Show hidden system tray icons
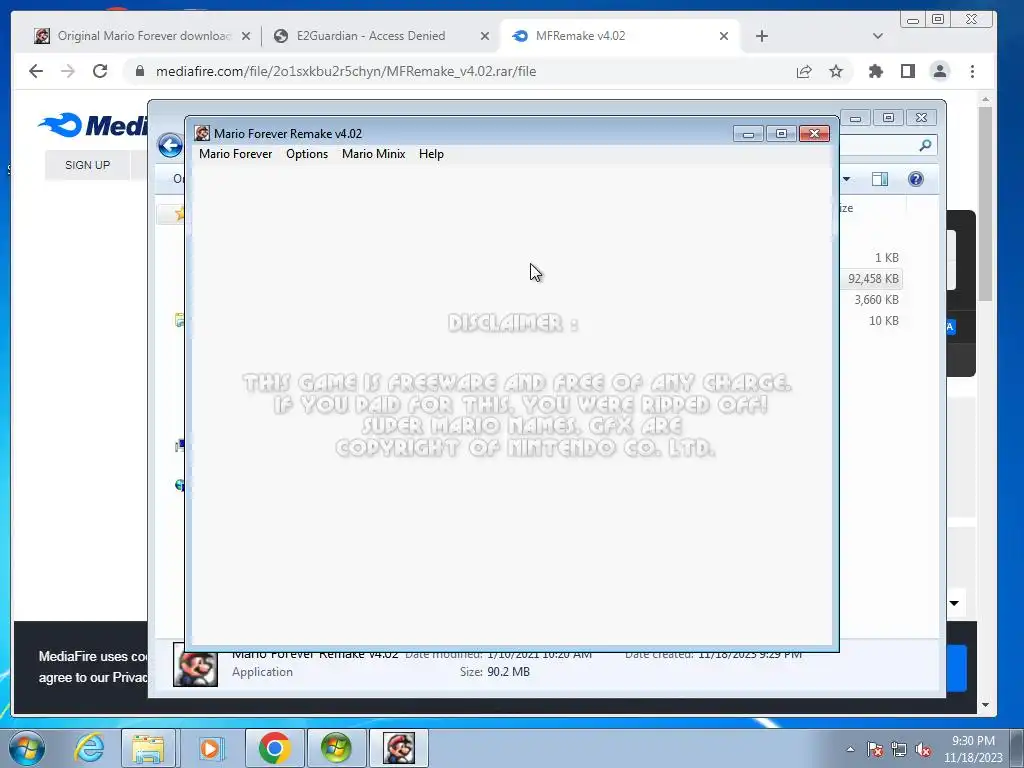This screenshot has height=768, width=1024. [x=850, y=749]
